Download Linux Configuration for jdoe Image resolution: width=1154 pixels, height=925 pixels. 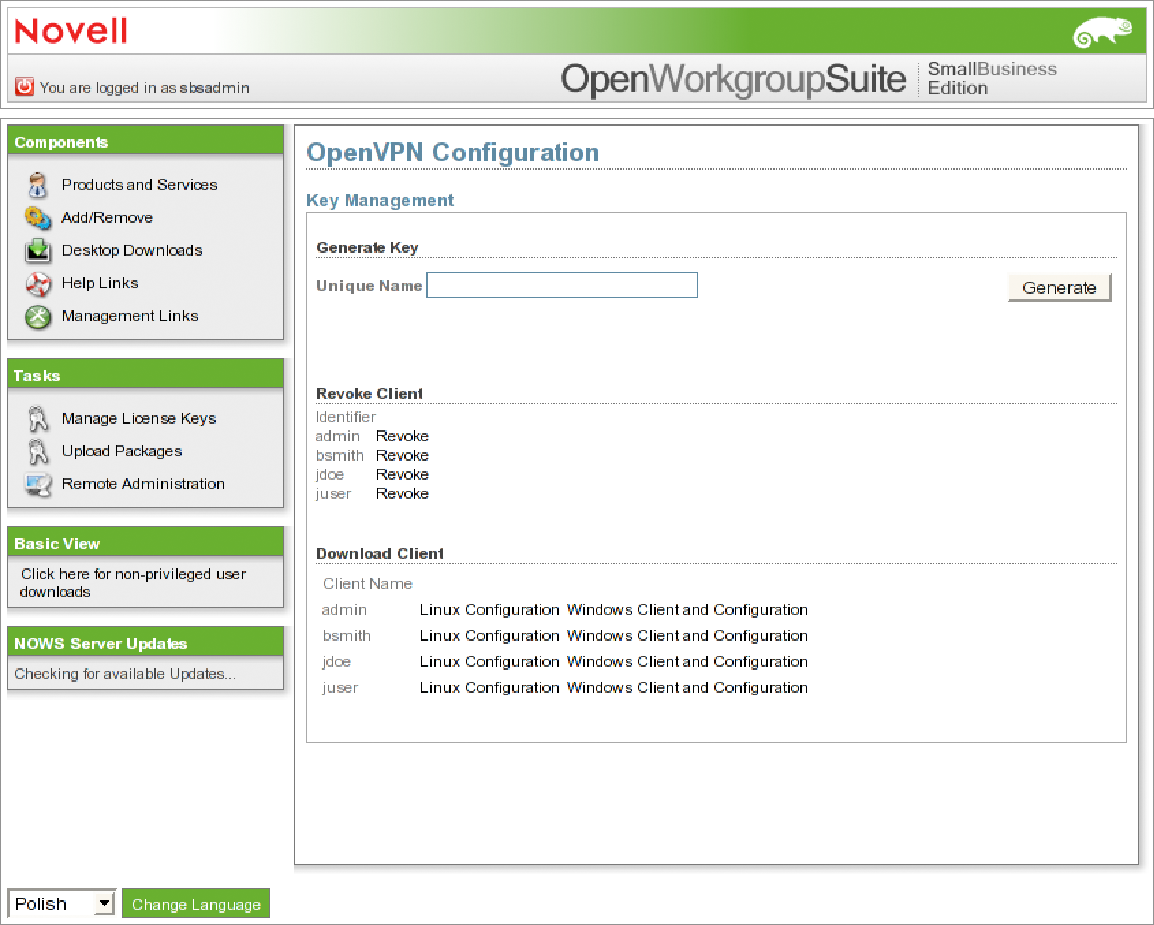coord(489,662)
